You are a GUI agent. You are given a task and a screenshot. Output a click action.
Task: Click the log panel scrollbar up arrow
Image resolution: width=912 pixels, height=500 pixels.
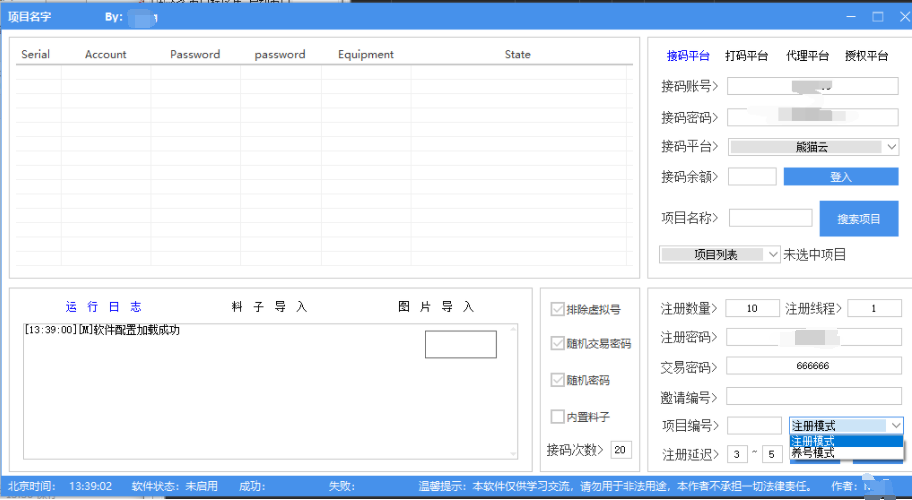coord(513,329)
